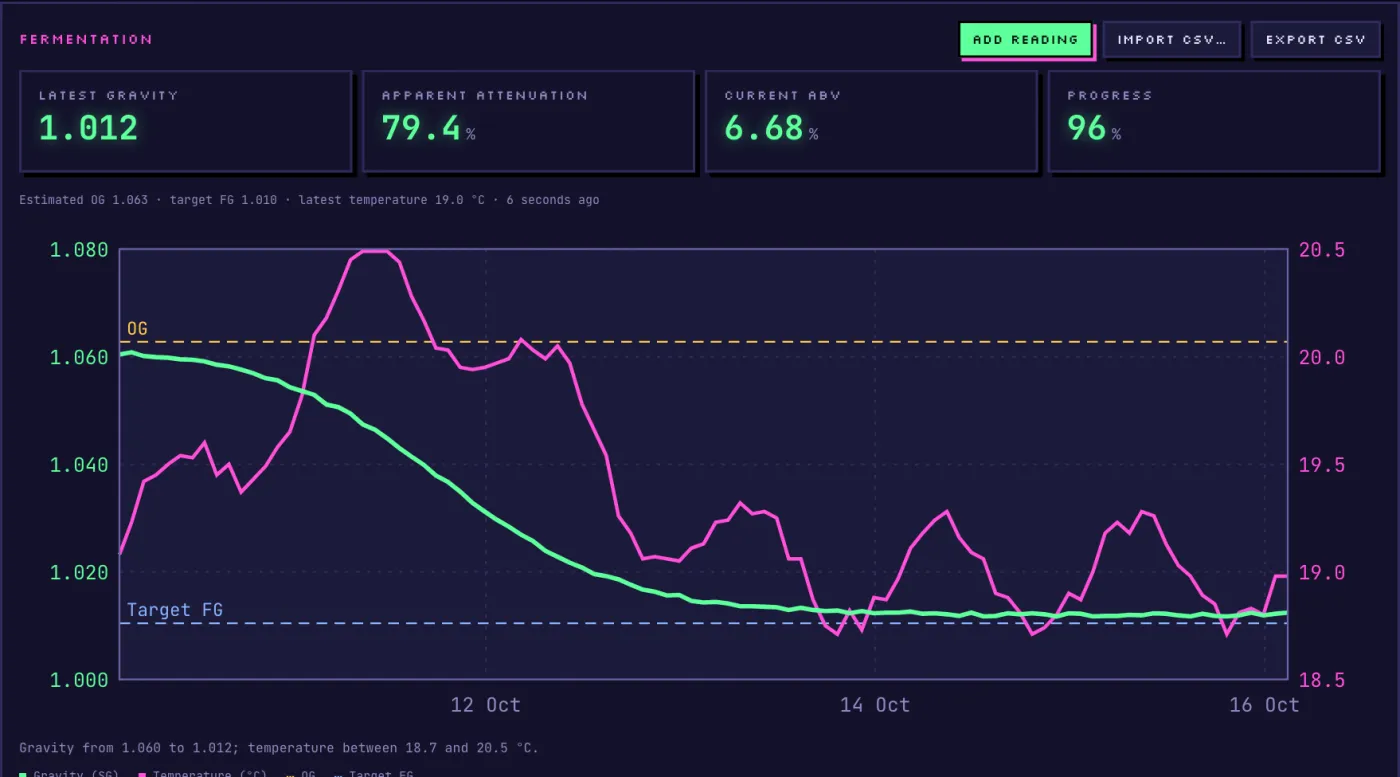This screenshot has height=777, width=1400.
Task: Click the Target FG label on the chart
Action: (x=175, y=610)
